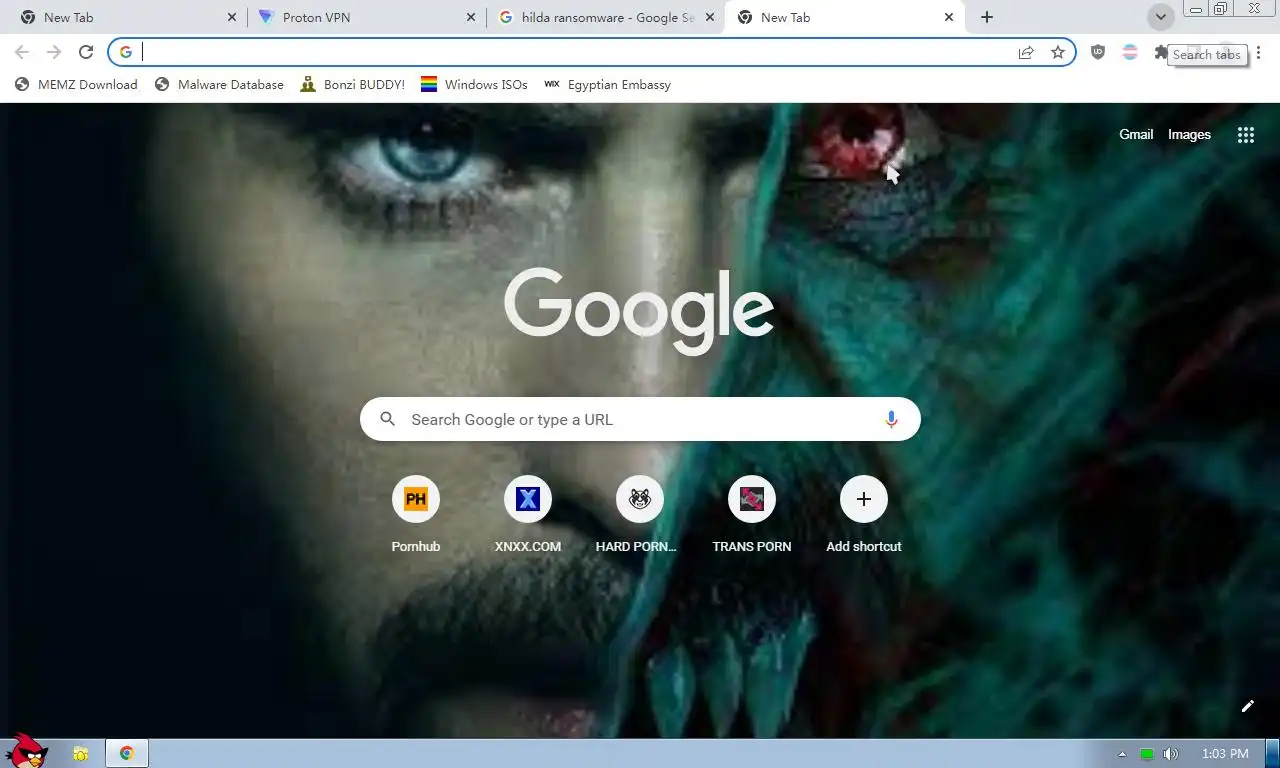Open the uBlock Origin extension
The image size is (1280, 768).
(1098, 52)
